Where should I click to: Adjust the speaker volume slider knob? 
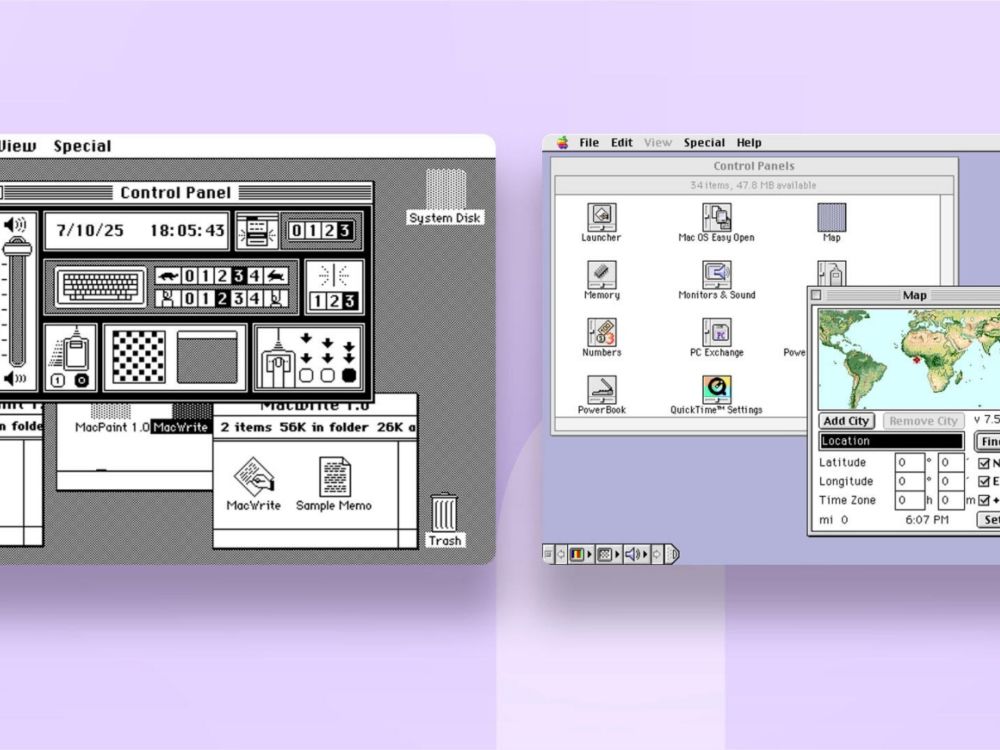[x=17, y=246]
